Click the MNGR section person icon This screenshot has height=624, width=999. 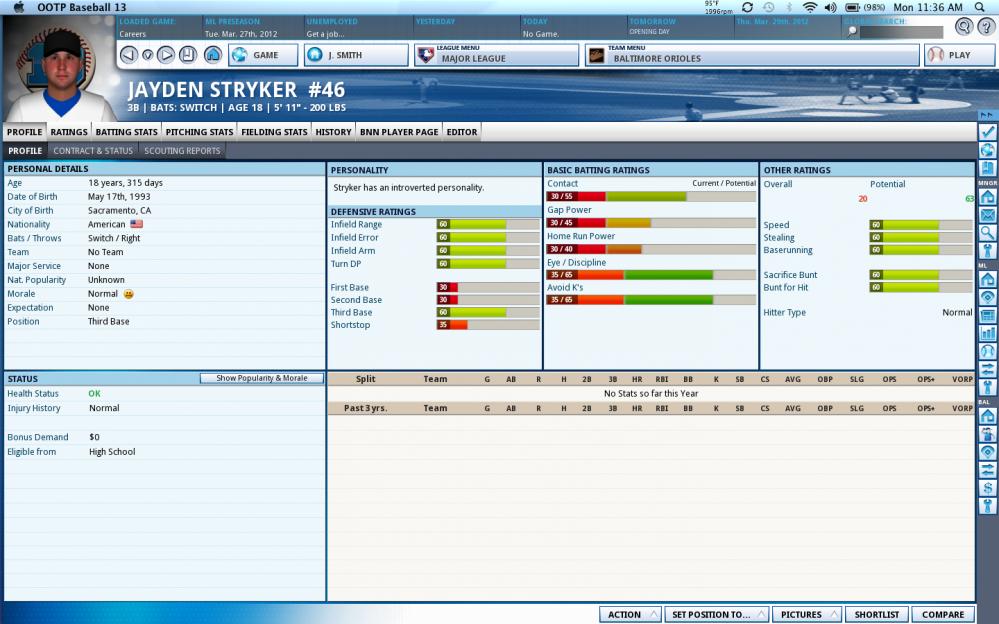click(x=988, y=250)
